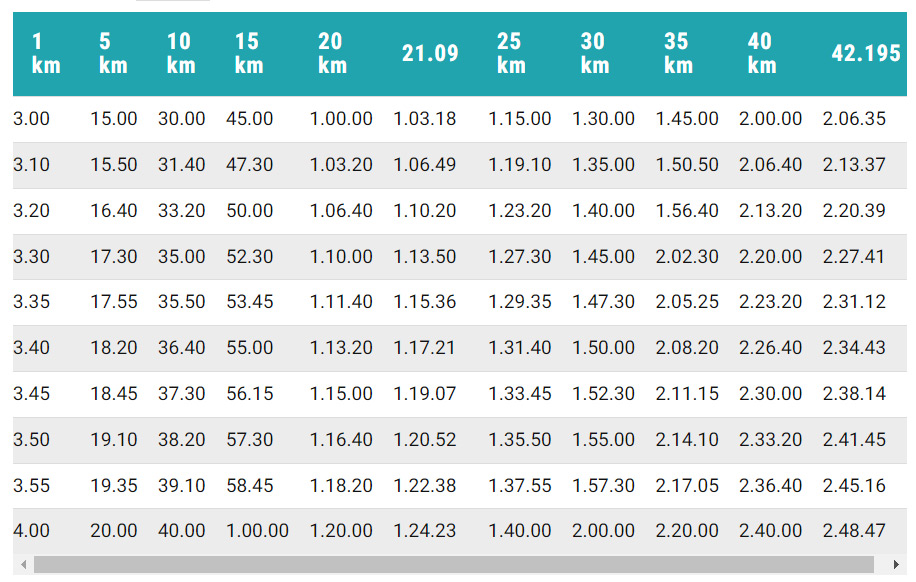Click the 3.35 pace cell
916x582 pixels.
(x=31, y=302)
